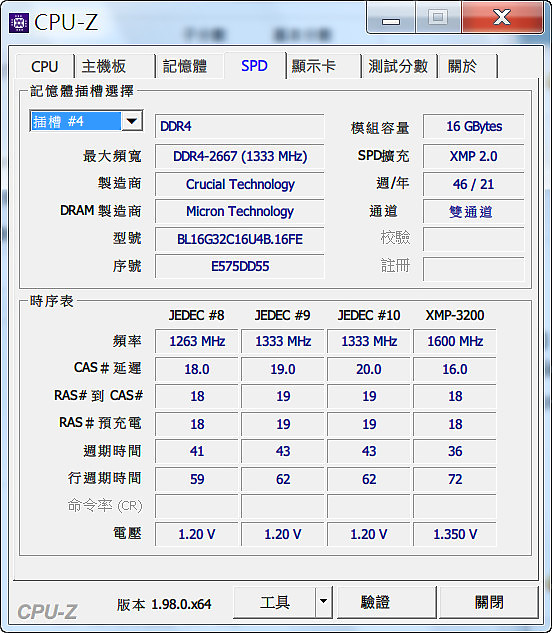Click the 工具 button
Screen dimensions: 552x633
pos(275,602)
